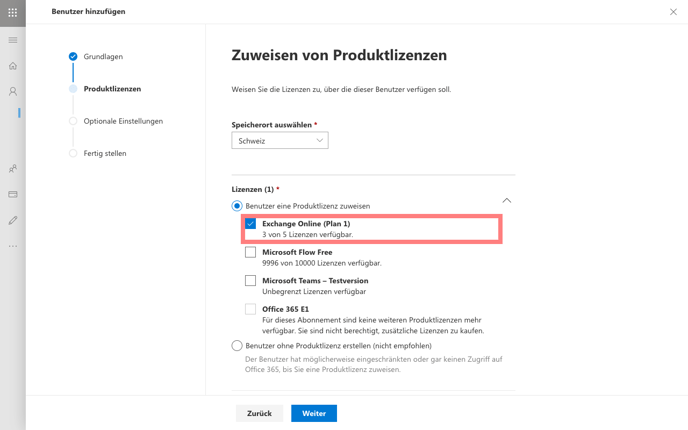
Task: Close the Benutzer hinzufügen panel
Action: point(674,12)
